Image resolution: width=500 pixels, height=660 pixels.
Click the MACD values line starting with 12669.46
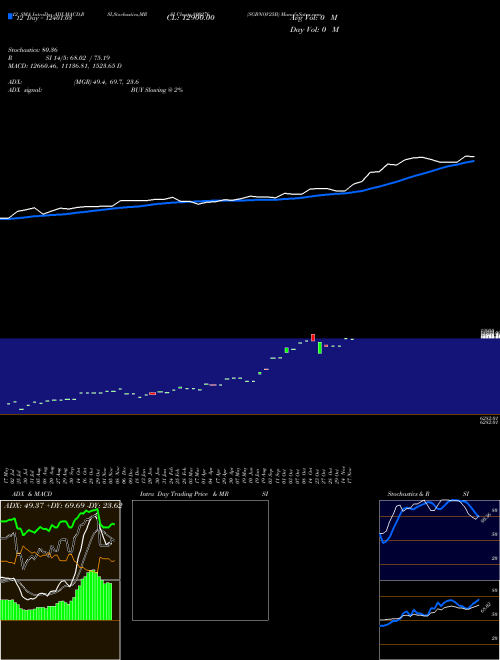tap(65, 66)
